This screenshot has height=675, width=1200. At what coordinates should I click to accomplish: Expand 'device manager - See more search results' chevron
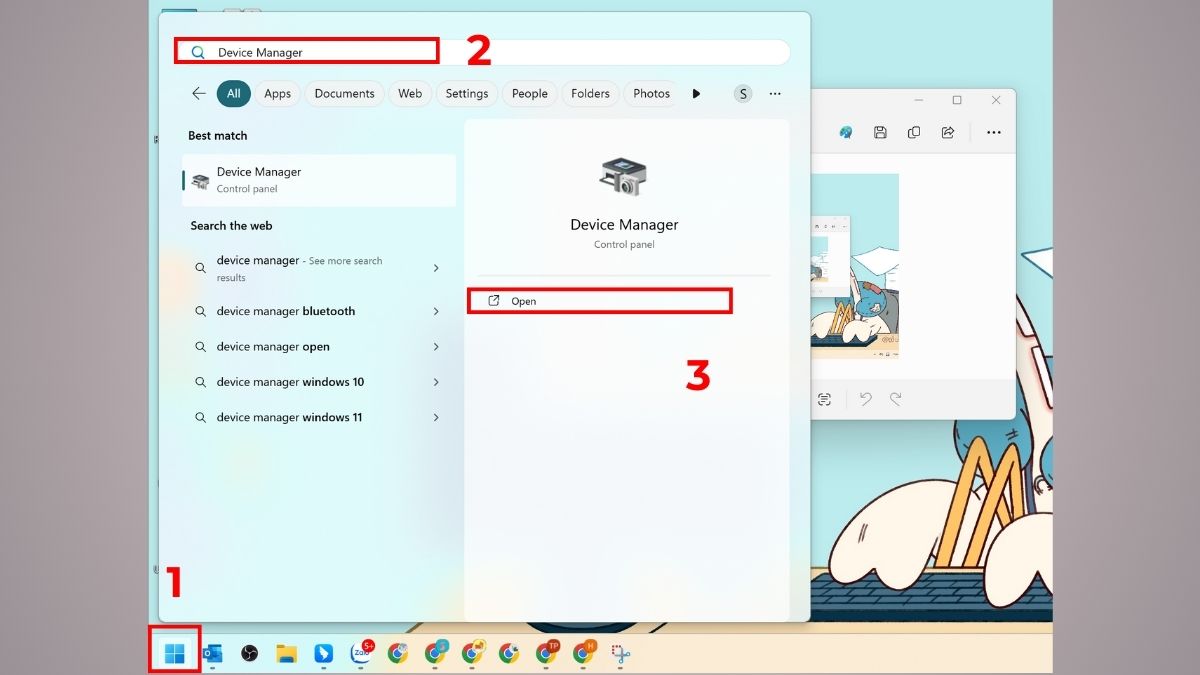tap(436, 268)
